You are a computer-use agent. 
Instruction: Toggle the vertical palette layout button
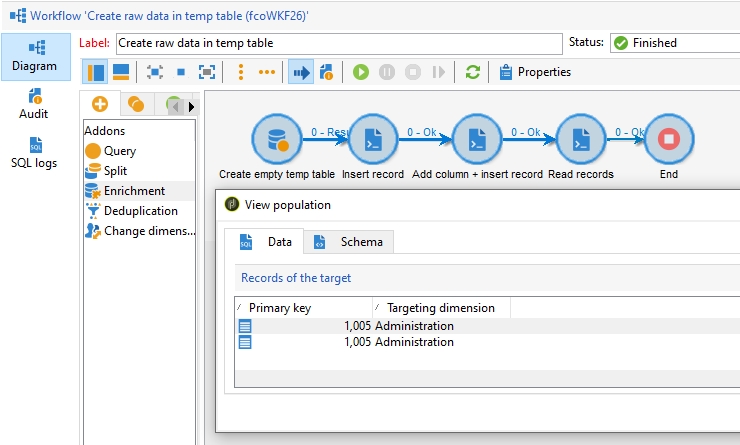pos(96,72)
